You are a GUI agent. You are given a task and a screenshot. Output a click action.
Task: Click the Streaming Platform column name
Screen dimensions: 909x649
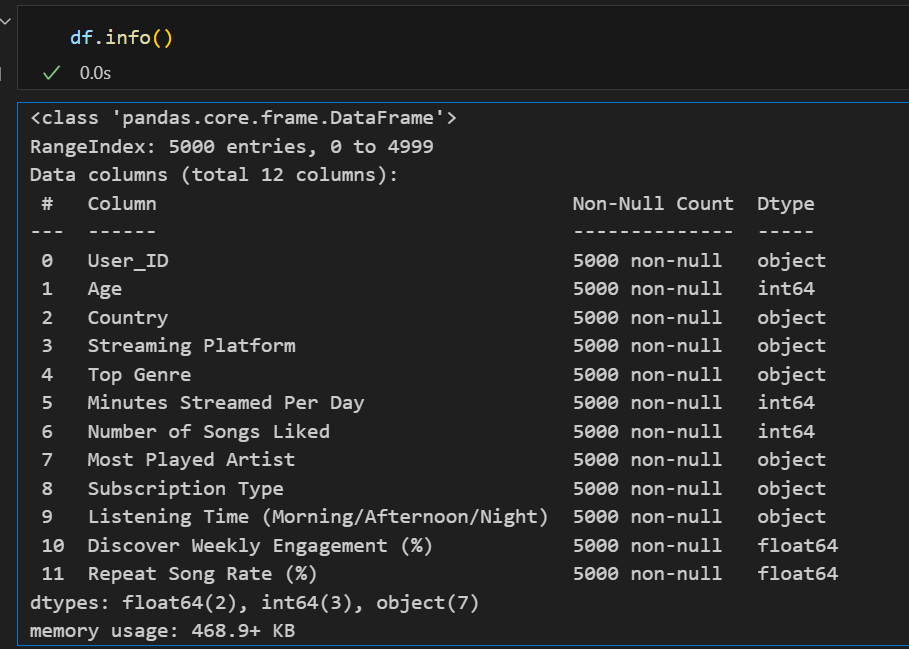coord(192,346)
